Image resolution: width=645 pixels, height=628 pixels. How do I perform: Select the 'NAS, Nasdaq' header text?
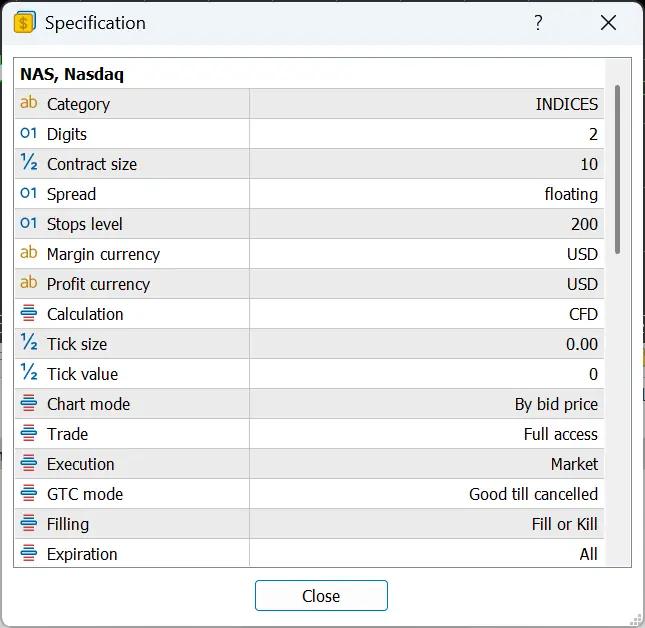(72, 74)
